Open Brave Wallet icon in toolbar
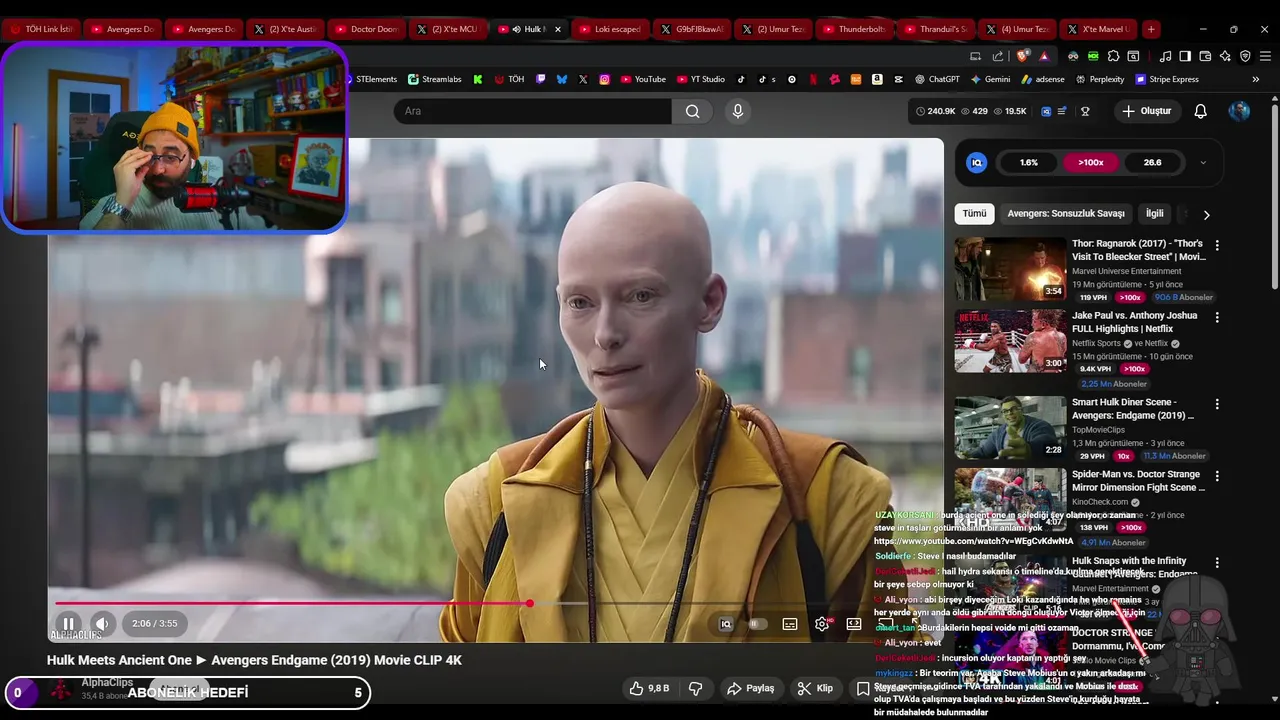This screenshot has width=1280, height=720. (1205, 56)
